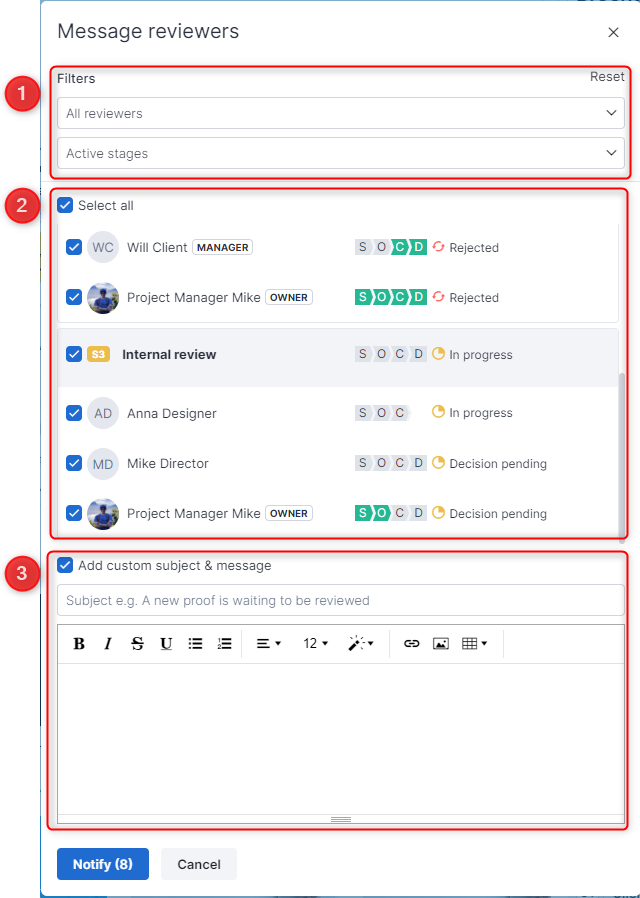Apply strikethrough formatting to text
This screenshot has width=640, height=898.
[137, 644]
